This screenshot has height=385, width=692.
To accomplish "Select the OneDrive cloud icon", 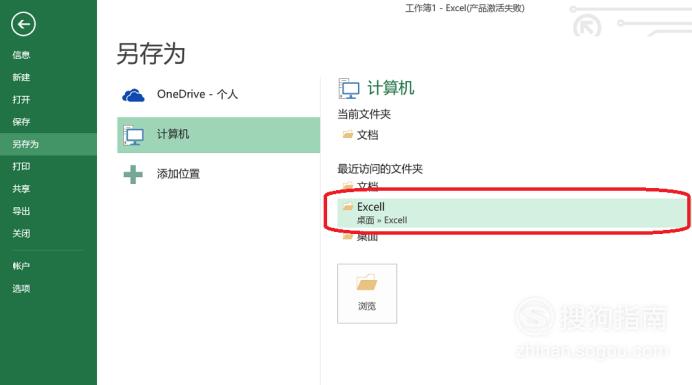I will [133, 95].
